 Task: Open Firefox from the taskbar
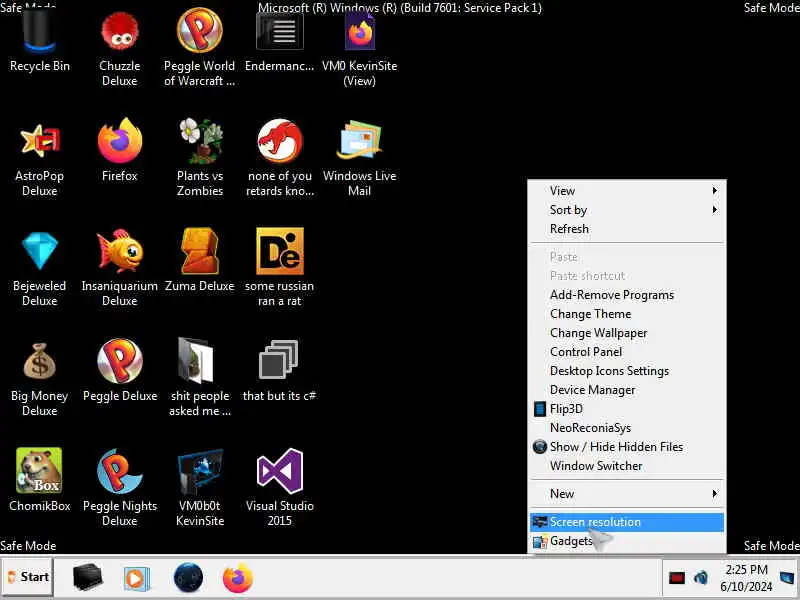(x=238, y=578)
